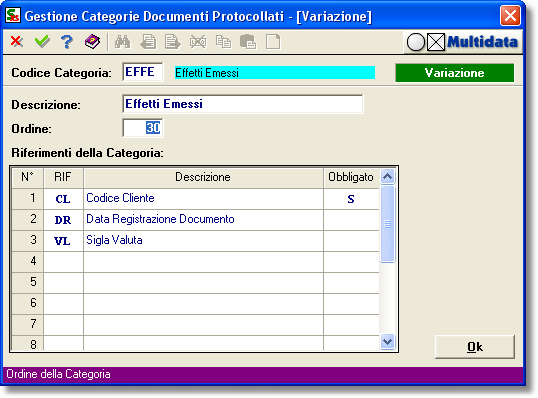Viewport: 538px width, 398px height.
Task: Click the binoculars search icon
Action: pyautogui.click(x=122, y=42)
